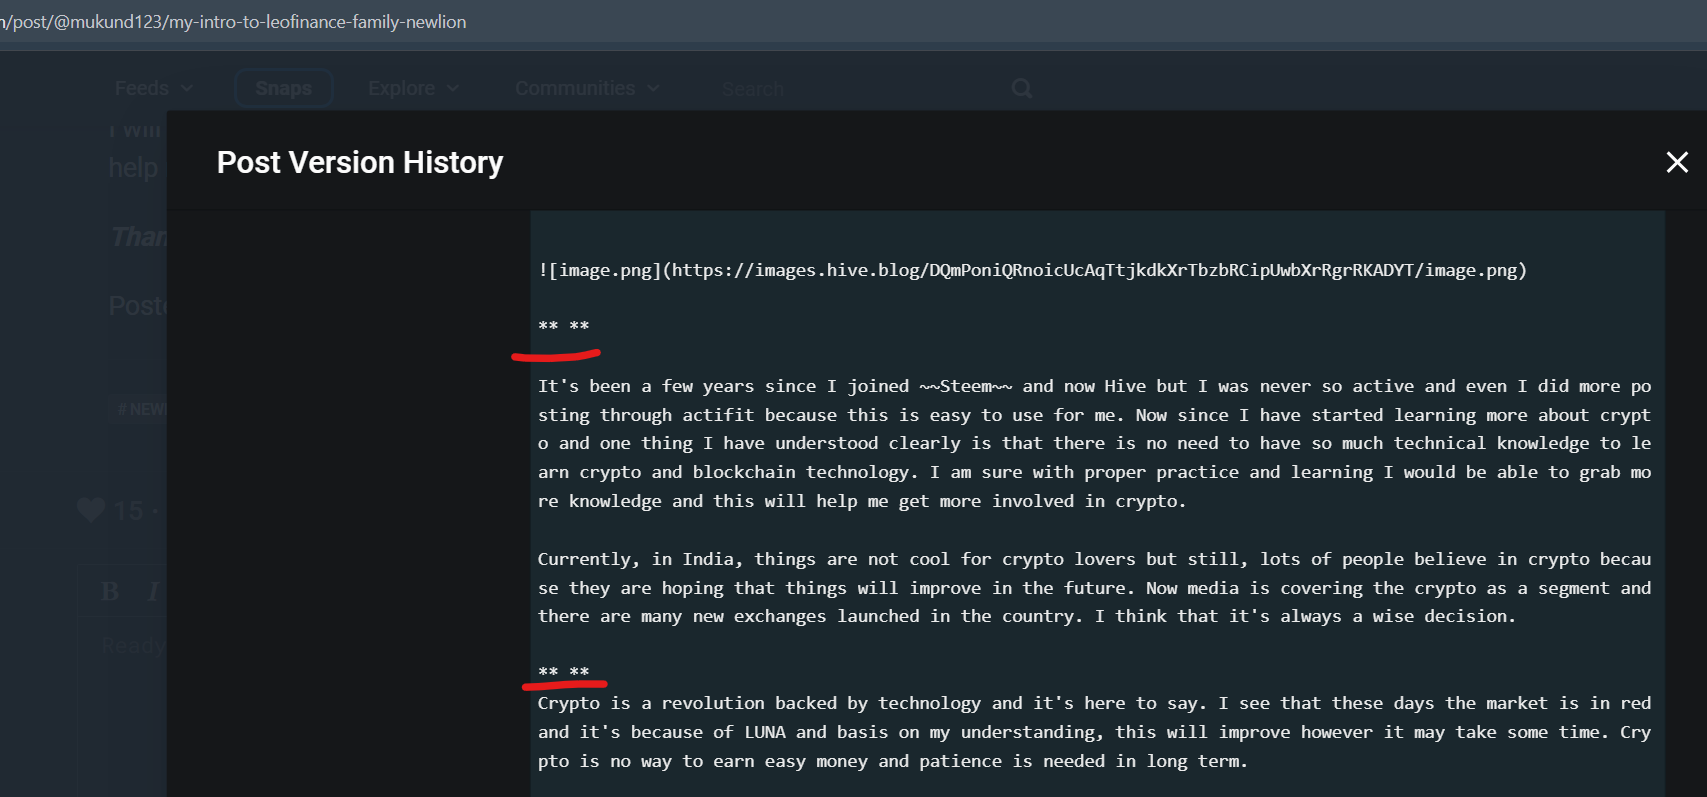Click the image.png markdown link line

[1032, 270]
